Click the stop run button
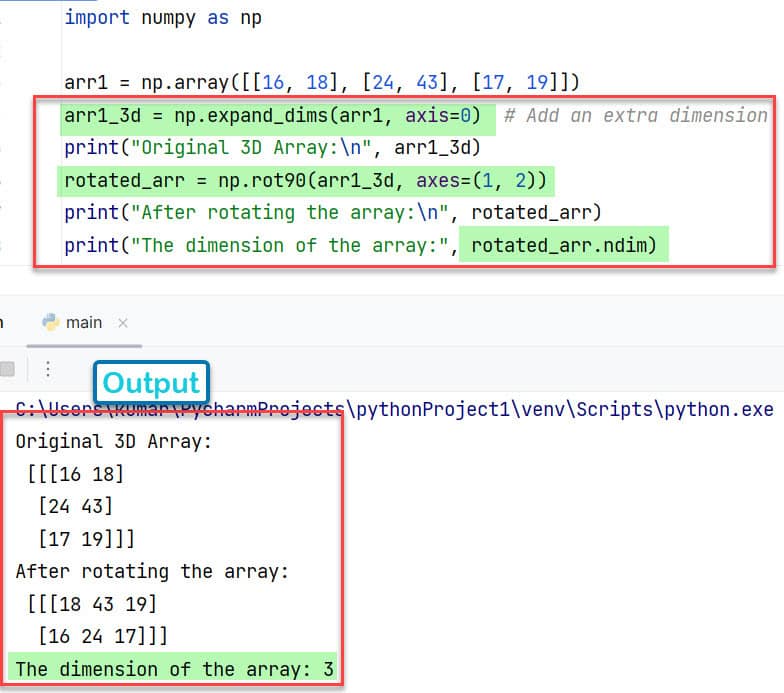The image size is (784, 693). [x=6, y=369]
